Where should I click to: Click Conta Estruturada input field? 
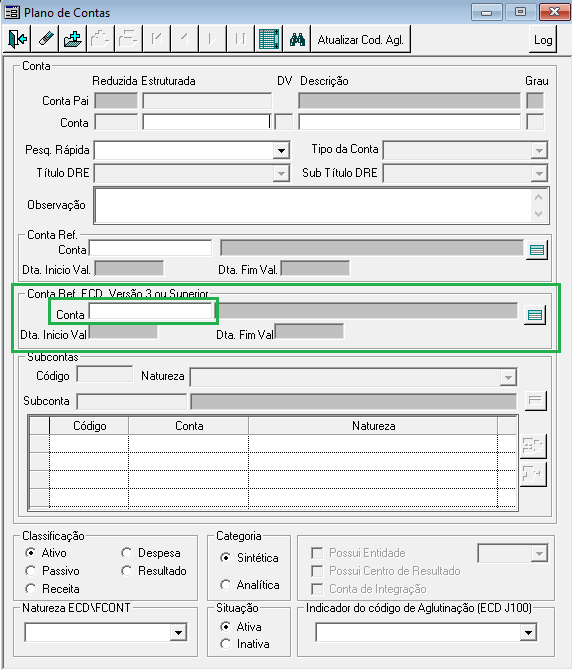tap(207, 122)
